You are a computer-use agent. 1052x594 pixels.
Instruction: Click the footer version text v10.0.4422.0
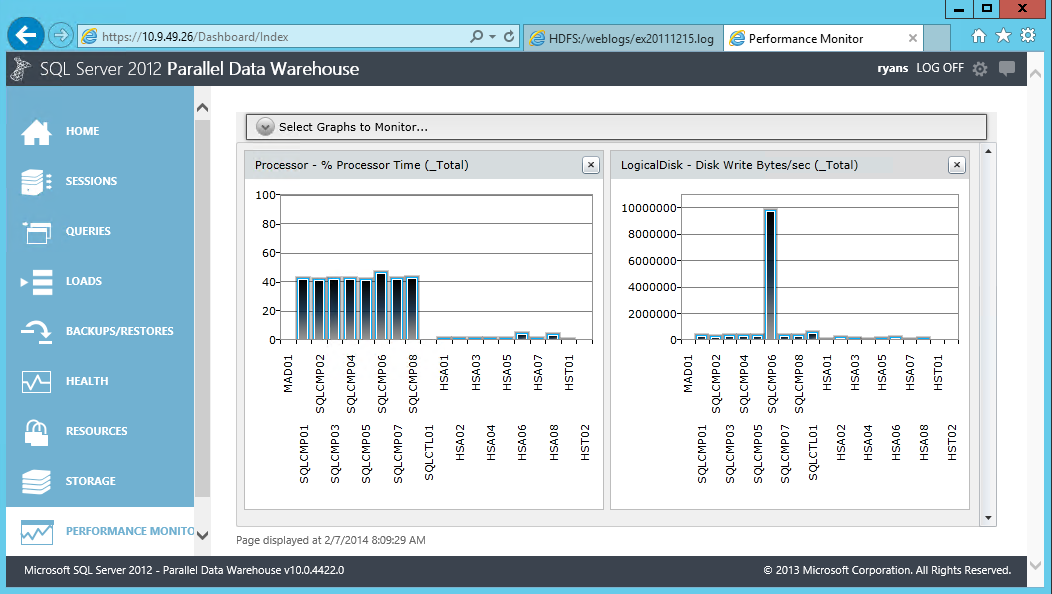pos(314,571)
